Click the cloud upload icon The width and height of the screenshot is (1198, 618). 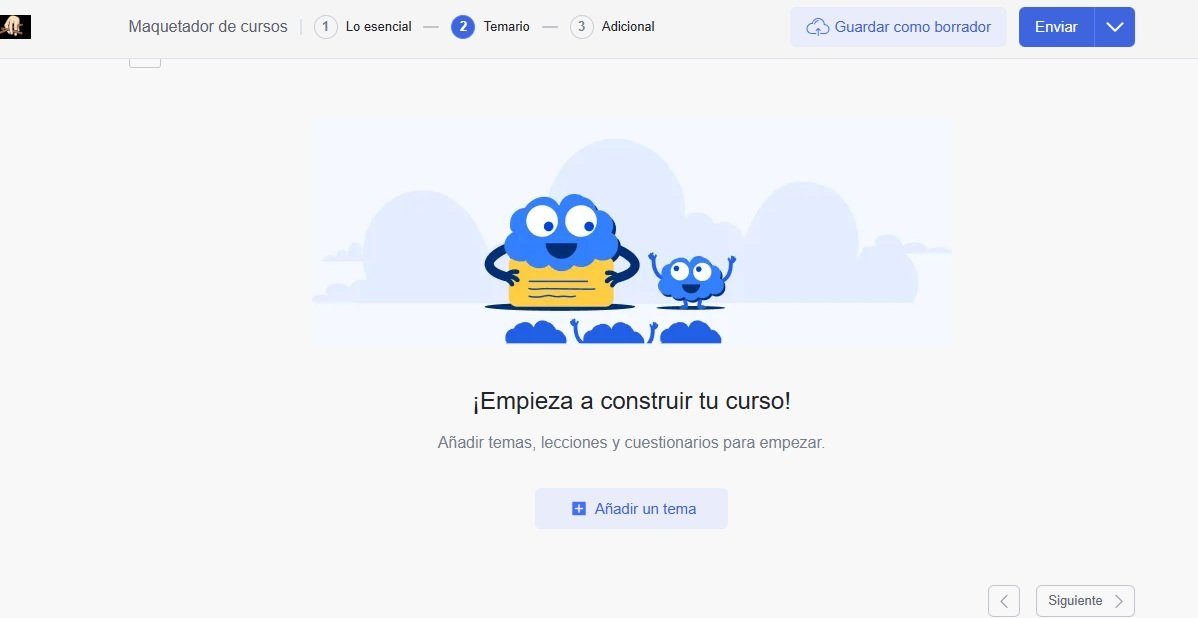818,27
